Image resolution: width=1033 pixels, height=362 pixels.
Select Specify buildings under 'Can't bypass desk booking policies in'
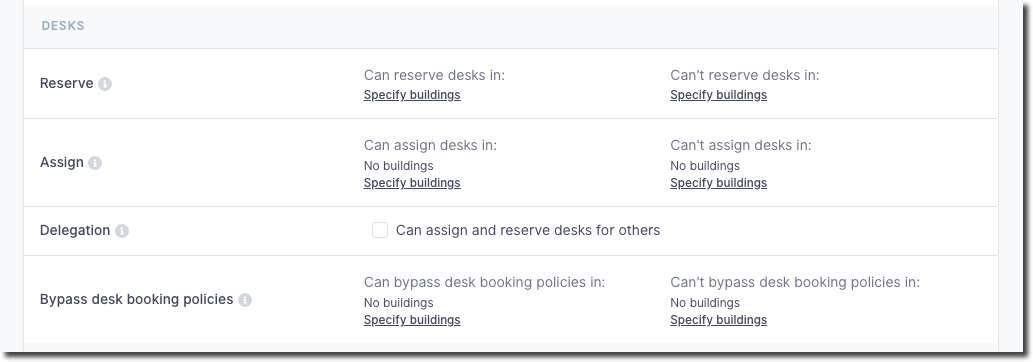point(718,320)
